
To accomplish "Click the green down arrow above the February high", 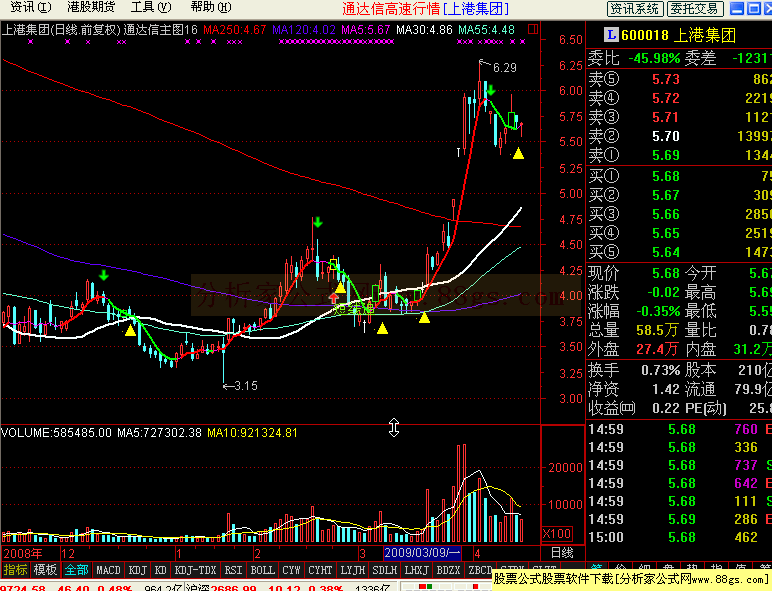I will coord(318,222).
